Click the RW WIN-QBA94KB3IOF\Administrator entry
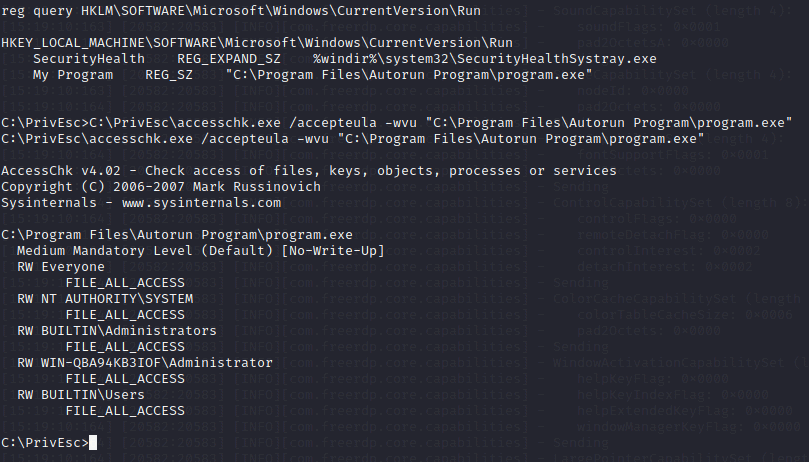Image resolution: width=809 pixels, height=462 pixels. (144, 363)
